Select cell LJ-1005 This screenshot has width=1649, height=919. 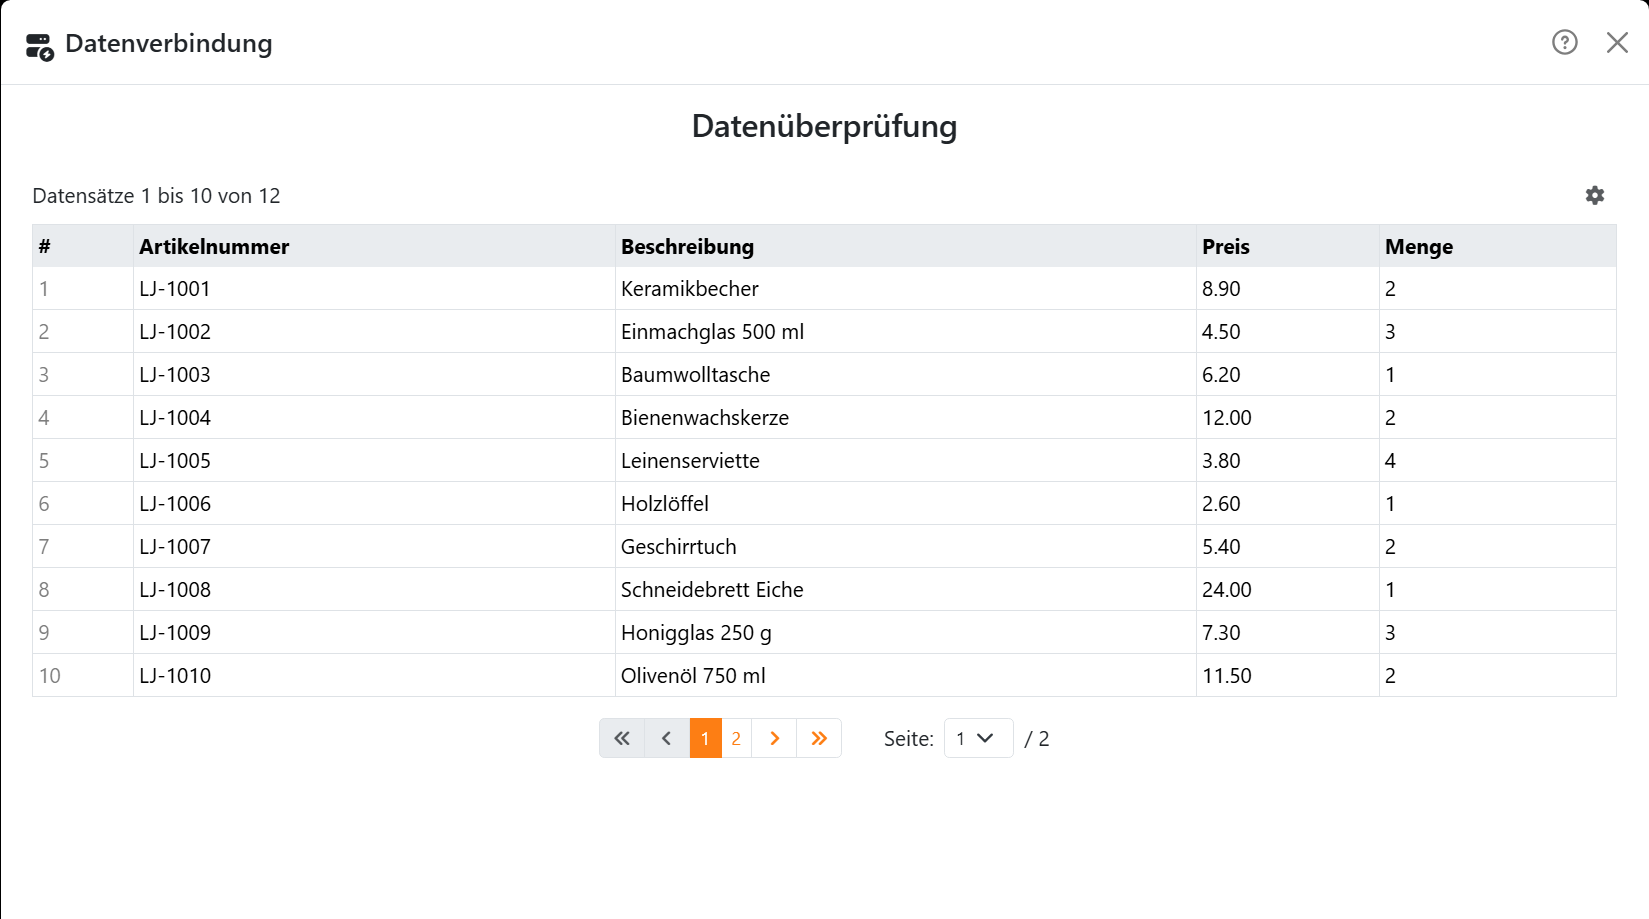[374, 461]
